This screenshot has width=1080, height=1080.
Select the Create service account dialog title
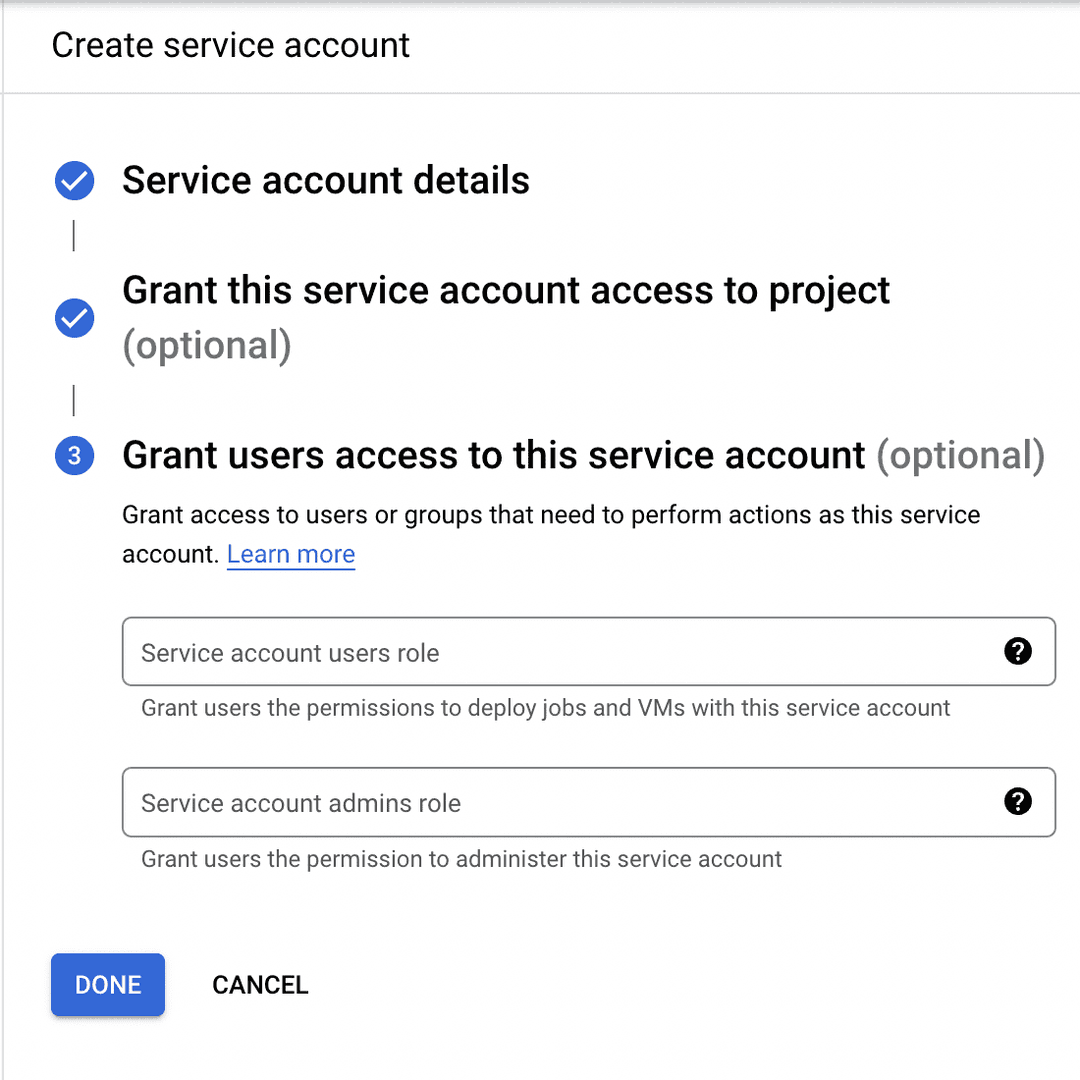(230, 45)
